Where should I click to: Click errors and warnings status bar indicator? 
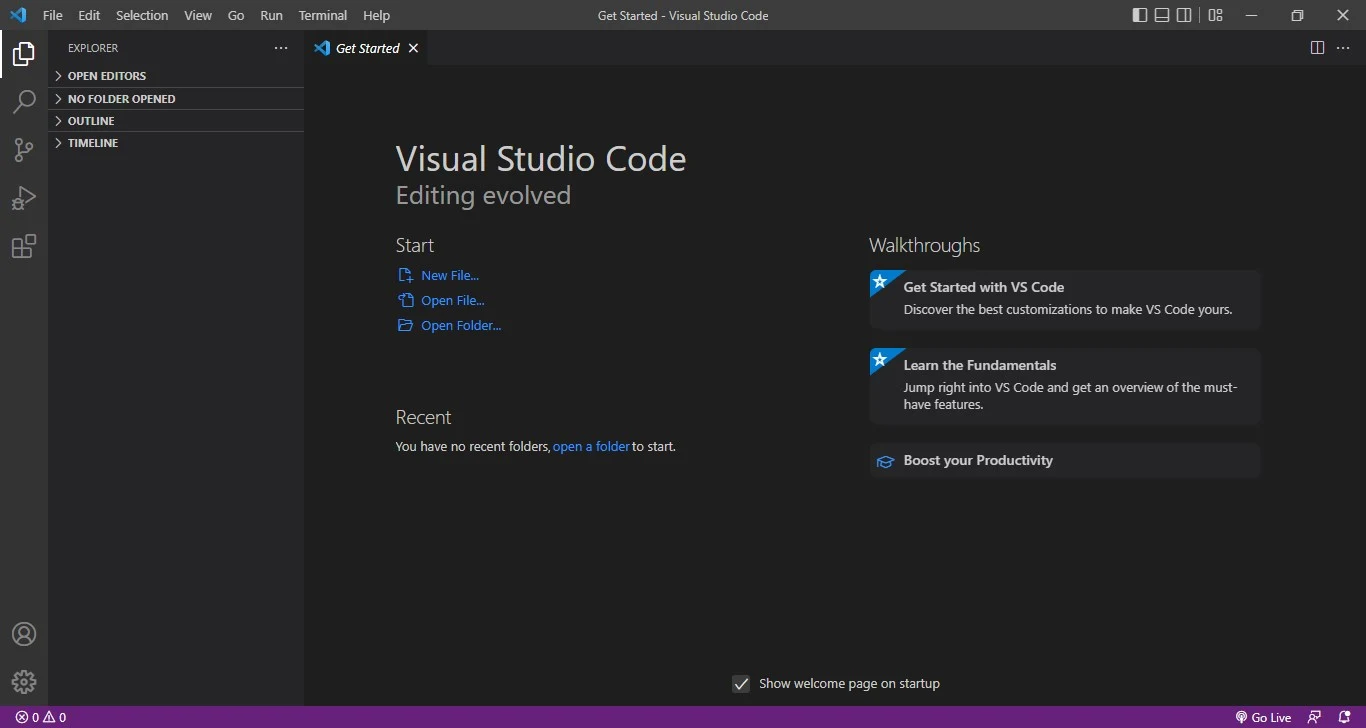pyautogui.click(x=40, y=717)
